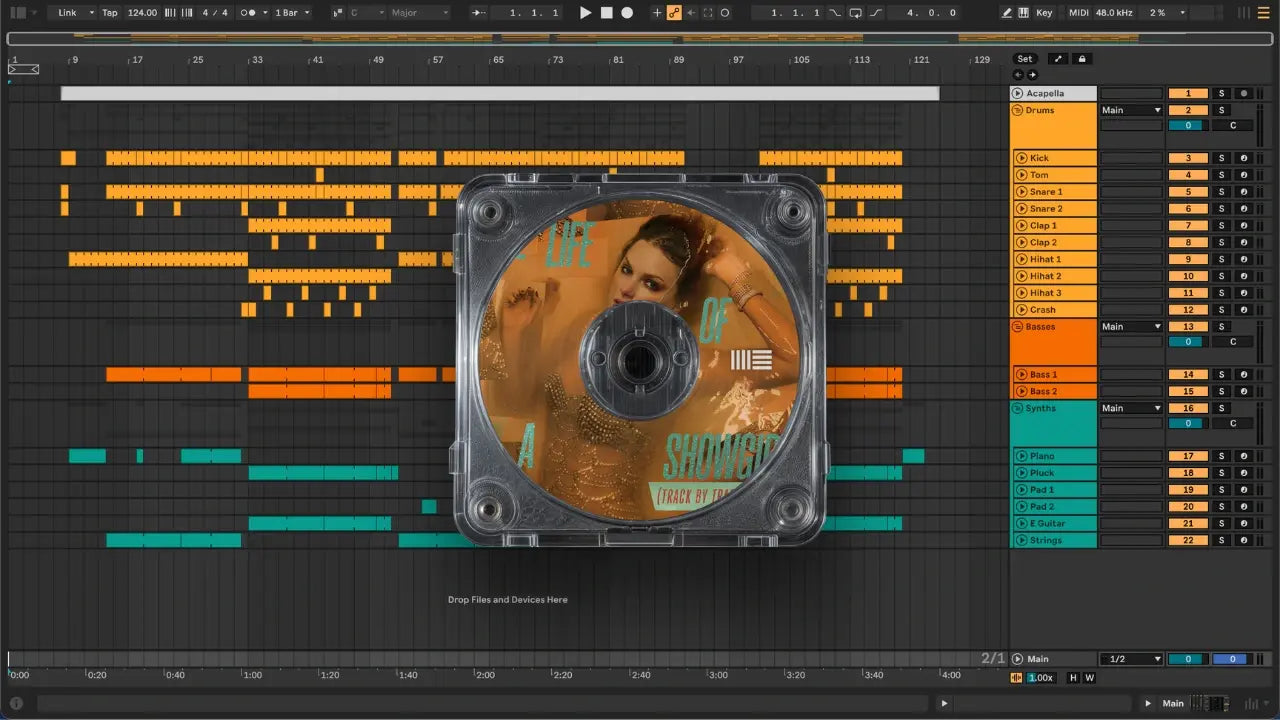
Task: Toggle the Punch-In switch
Action: tap(835, 13)
